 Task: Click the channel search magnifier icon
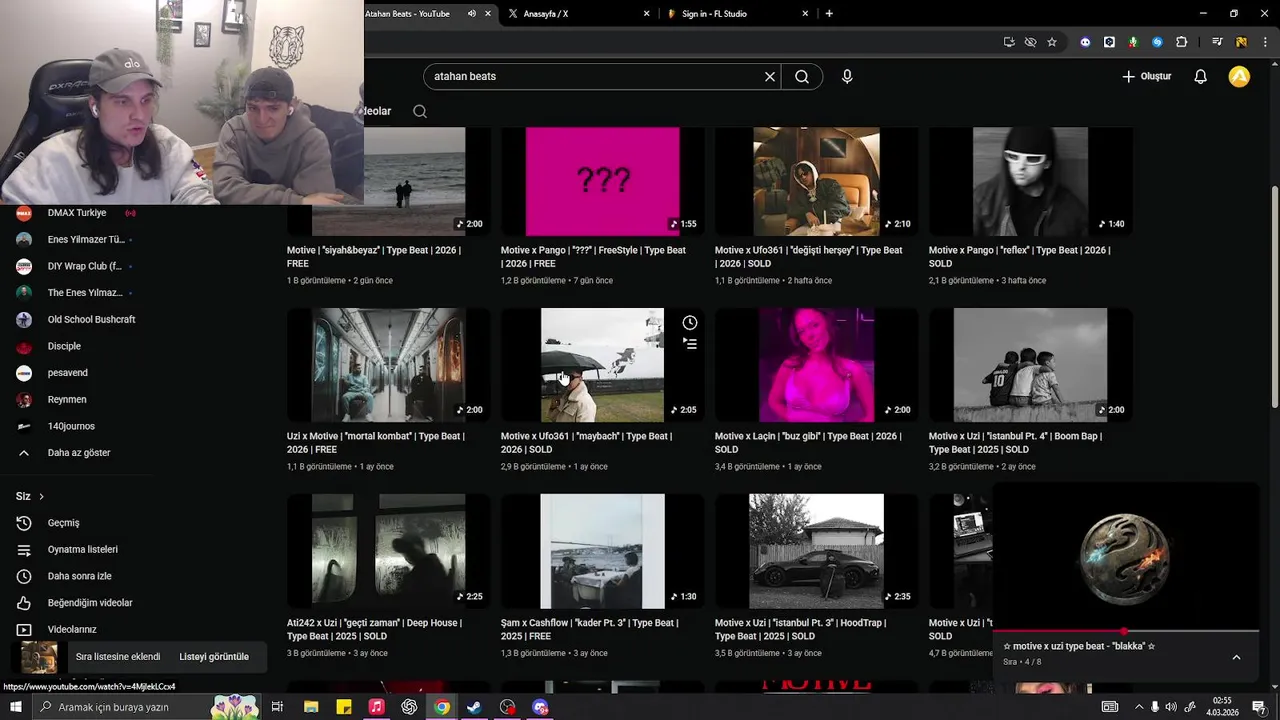coord(420,111)
